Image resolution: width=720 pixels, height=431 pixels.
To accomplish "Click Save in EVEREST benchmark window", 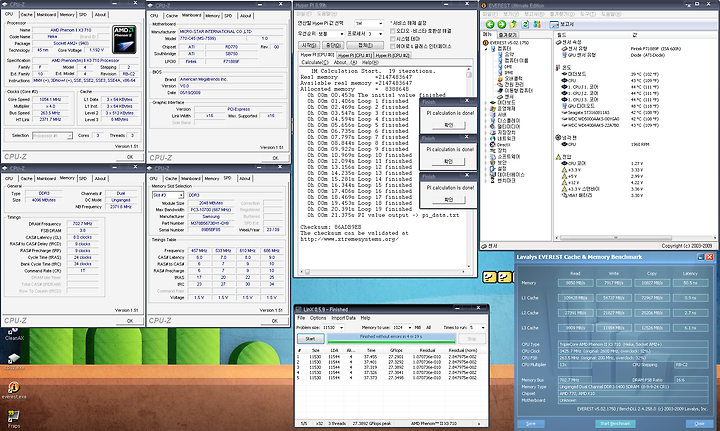I will pyautogui.click(x=531, y=423).
